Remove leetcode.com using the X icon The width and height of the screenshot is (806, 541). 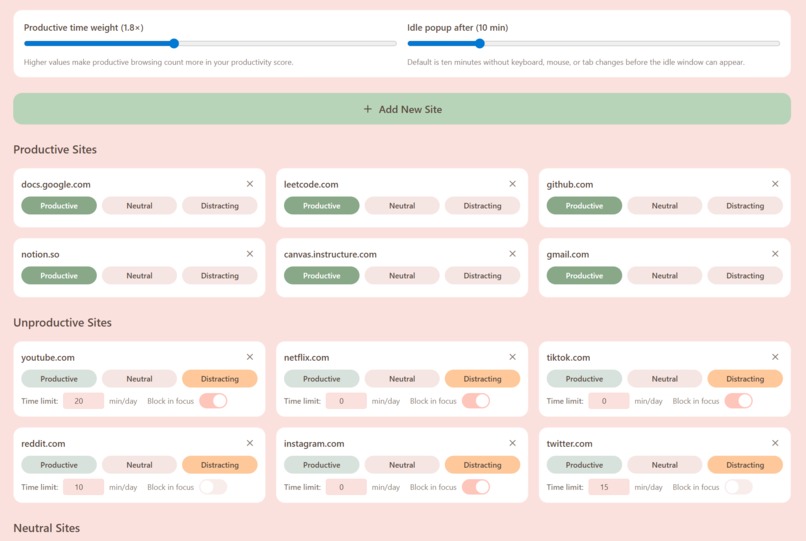point(512,184)
